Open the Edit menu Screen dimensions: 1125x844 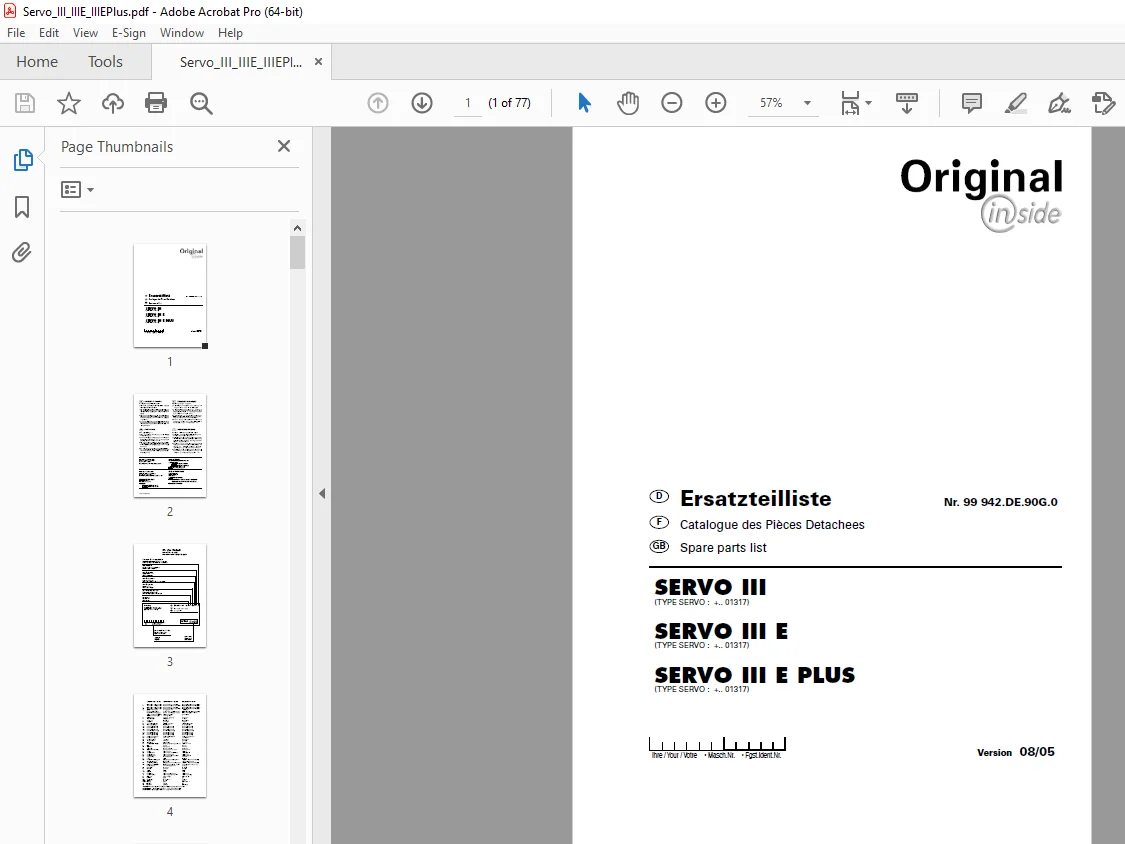click(49, 33)
